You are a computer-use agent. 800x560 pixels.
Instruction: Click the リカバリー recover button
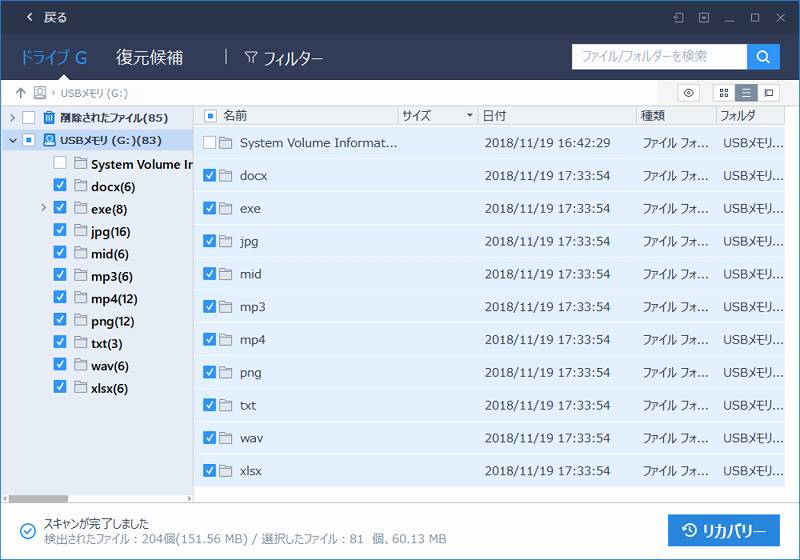[723, 530]
